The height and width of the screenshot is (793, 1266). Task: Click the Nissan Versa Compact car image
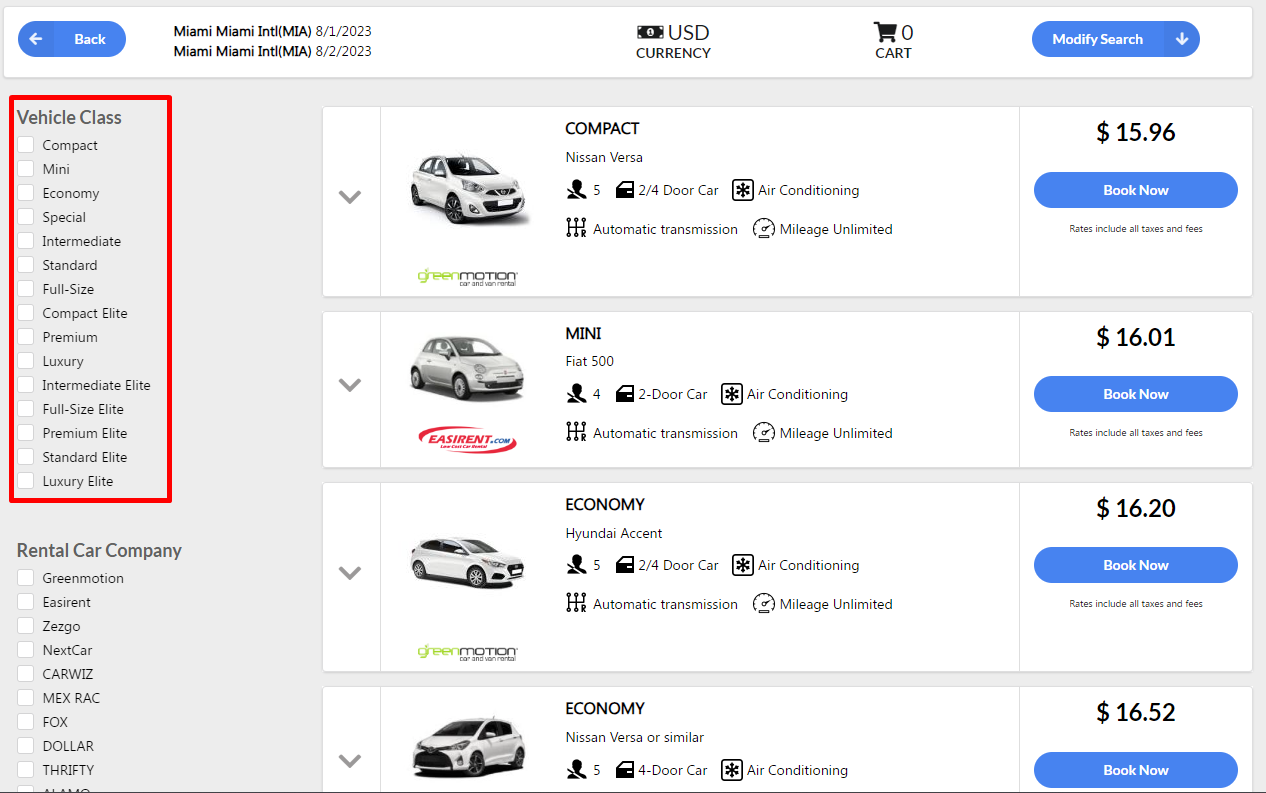coord(468,188)
